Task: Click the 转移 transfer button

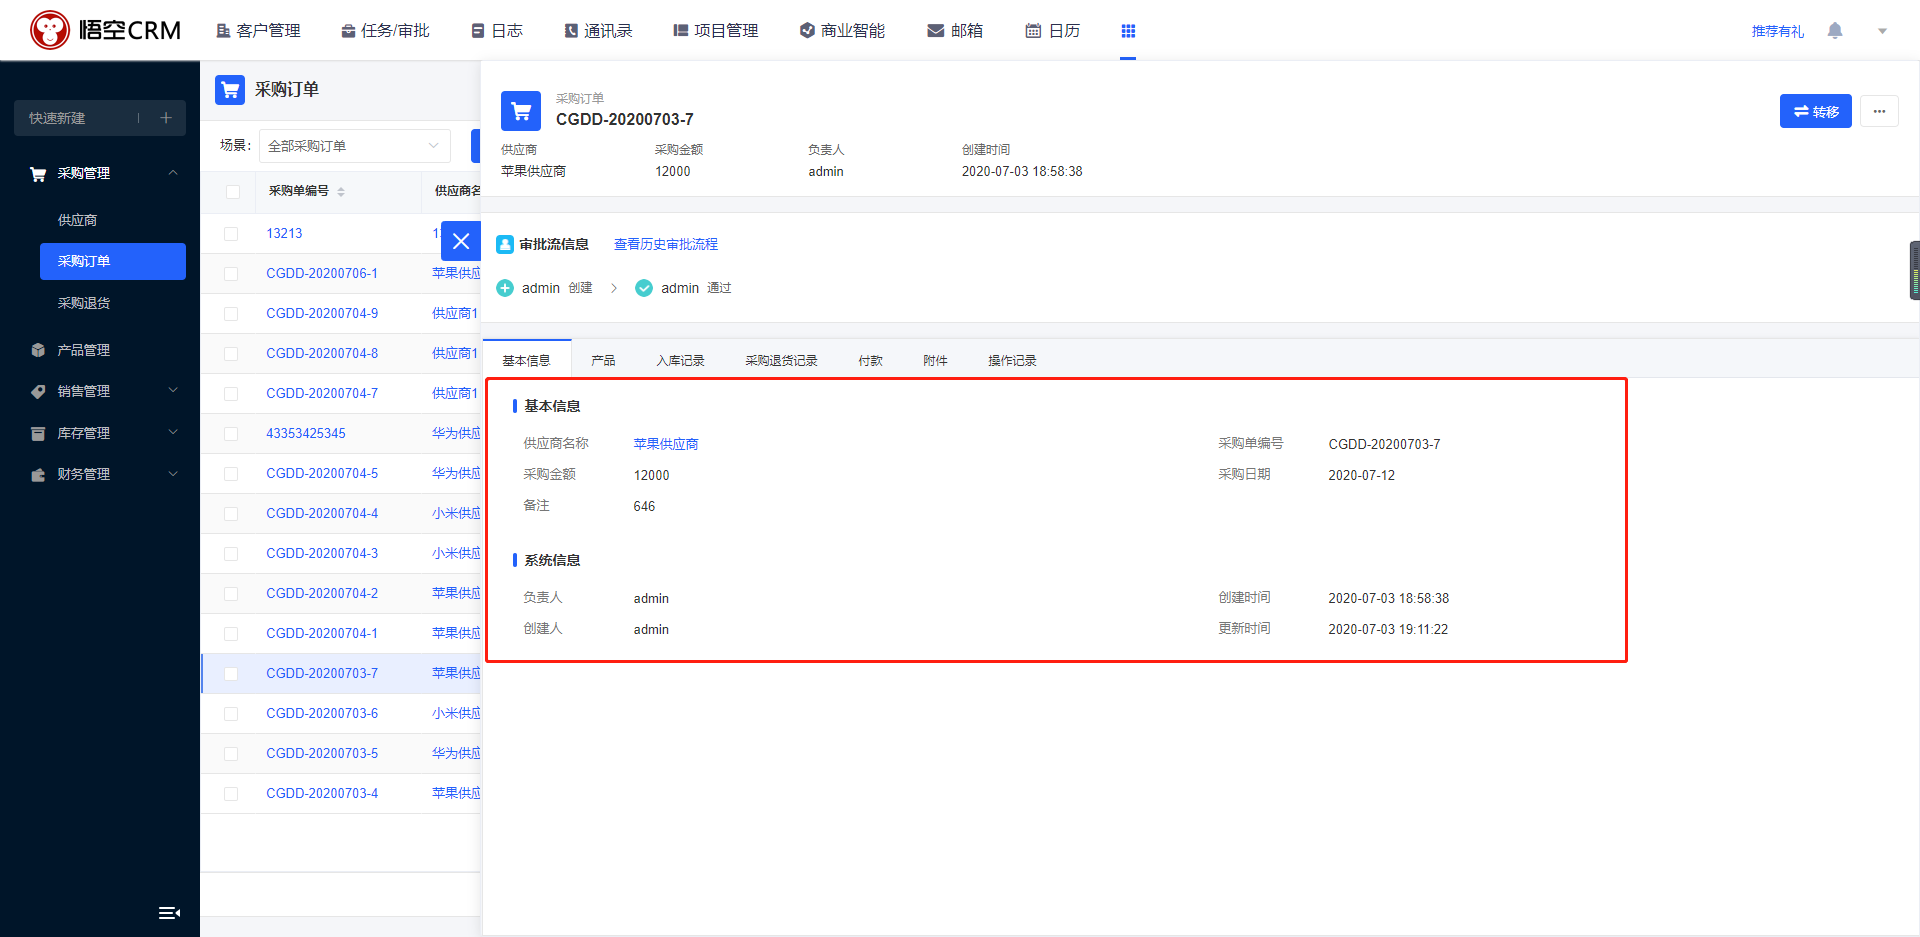Action: click(x=1816, y=111)
